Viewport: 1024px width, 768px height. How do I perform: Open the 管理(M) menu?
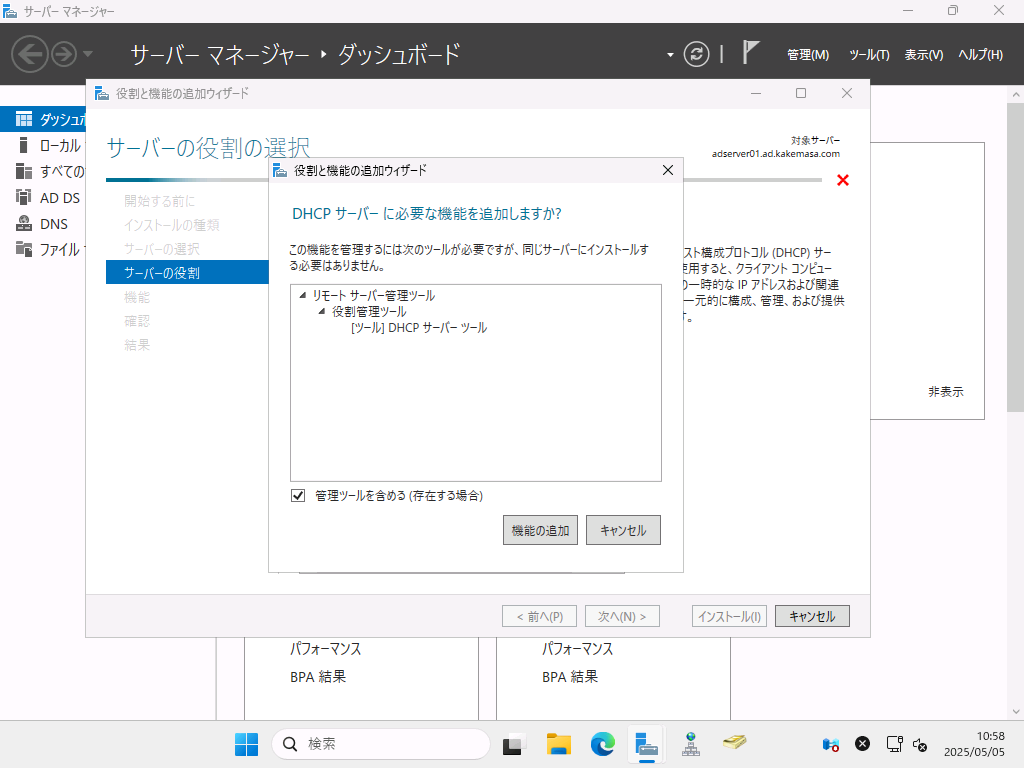808,55
